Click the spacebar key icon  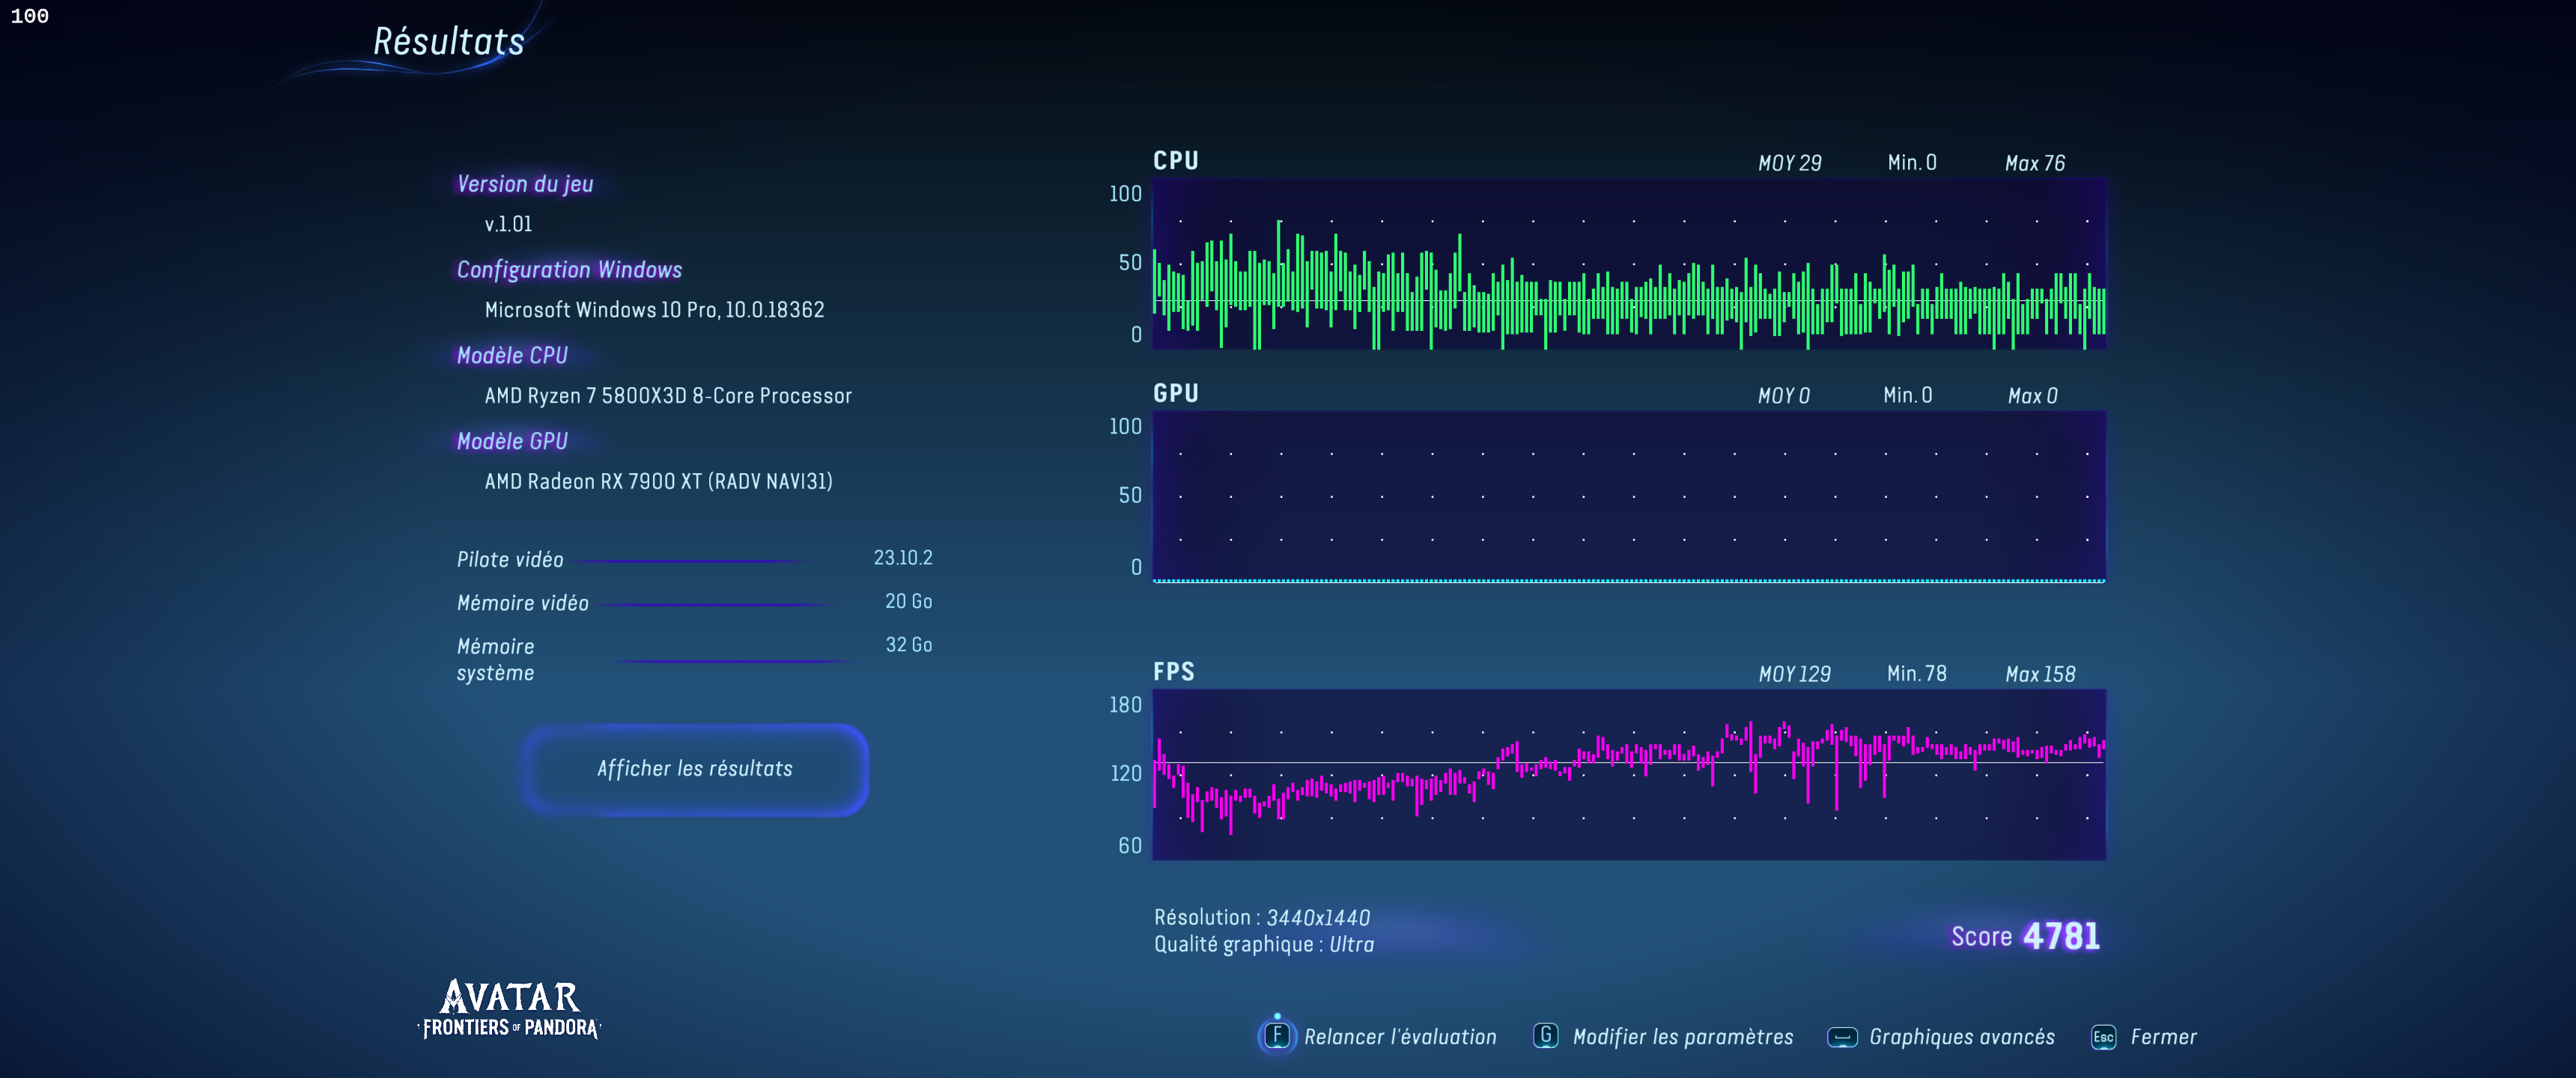(1841, 1037)
